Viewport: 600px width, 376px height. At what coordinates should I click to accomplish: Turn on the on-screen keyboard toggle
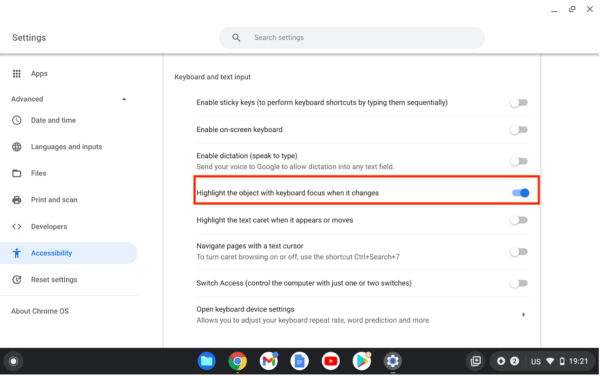coord(519,130)
